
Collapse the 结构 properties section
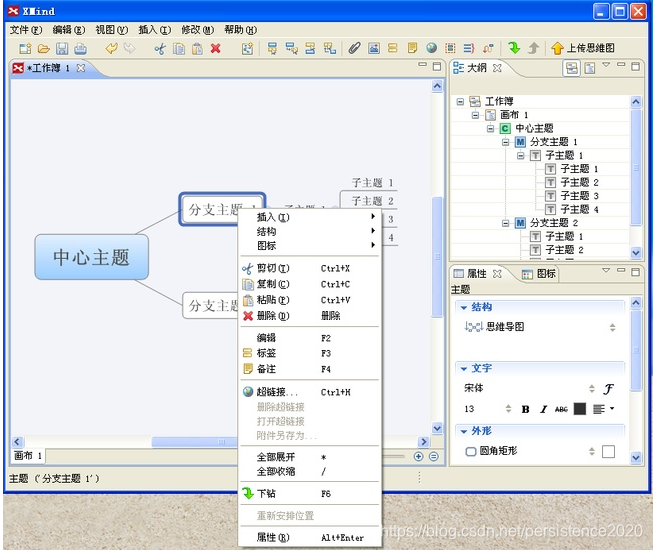[464, 308]
